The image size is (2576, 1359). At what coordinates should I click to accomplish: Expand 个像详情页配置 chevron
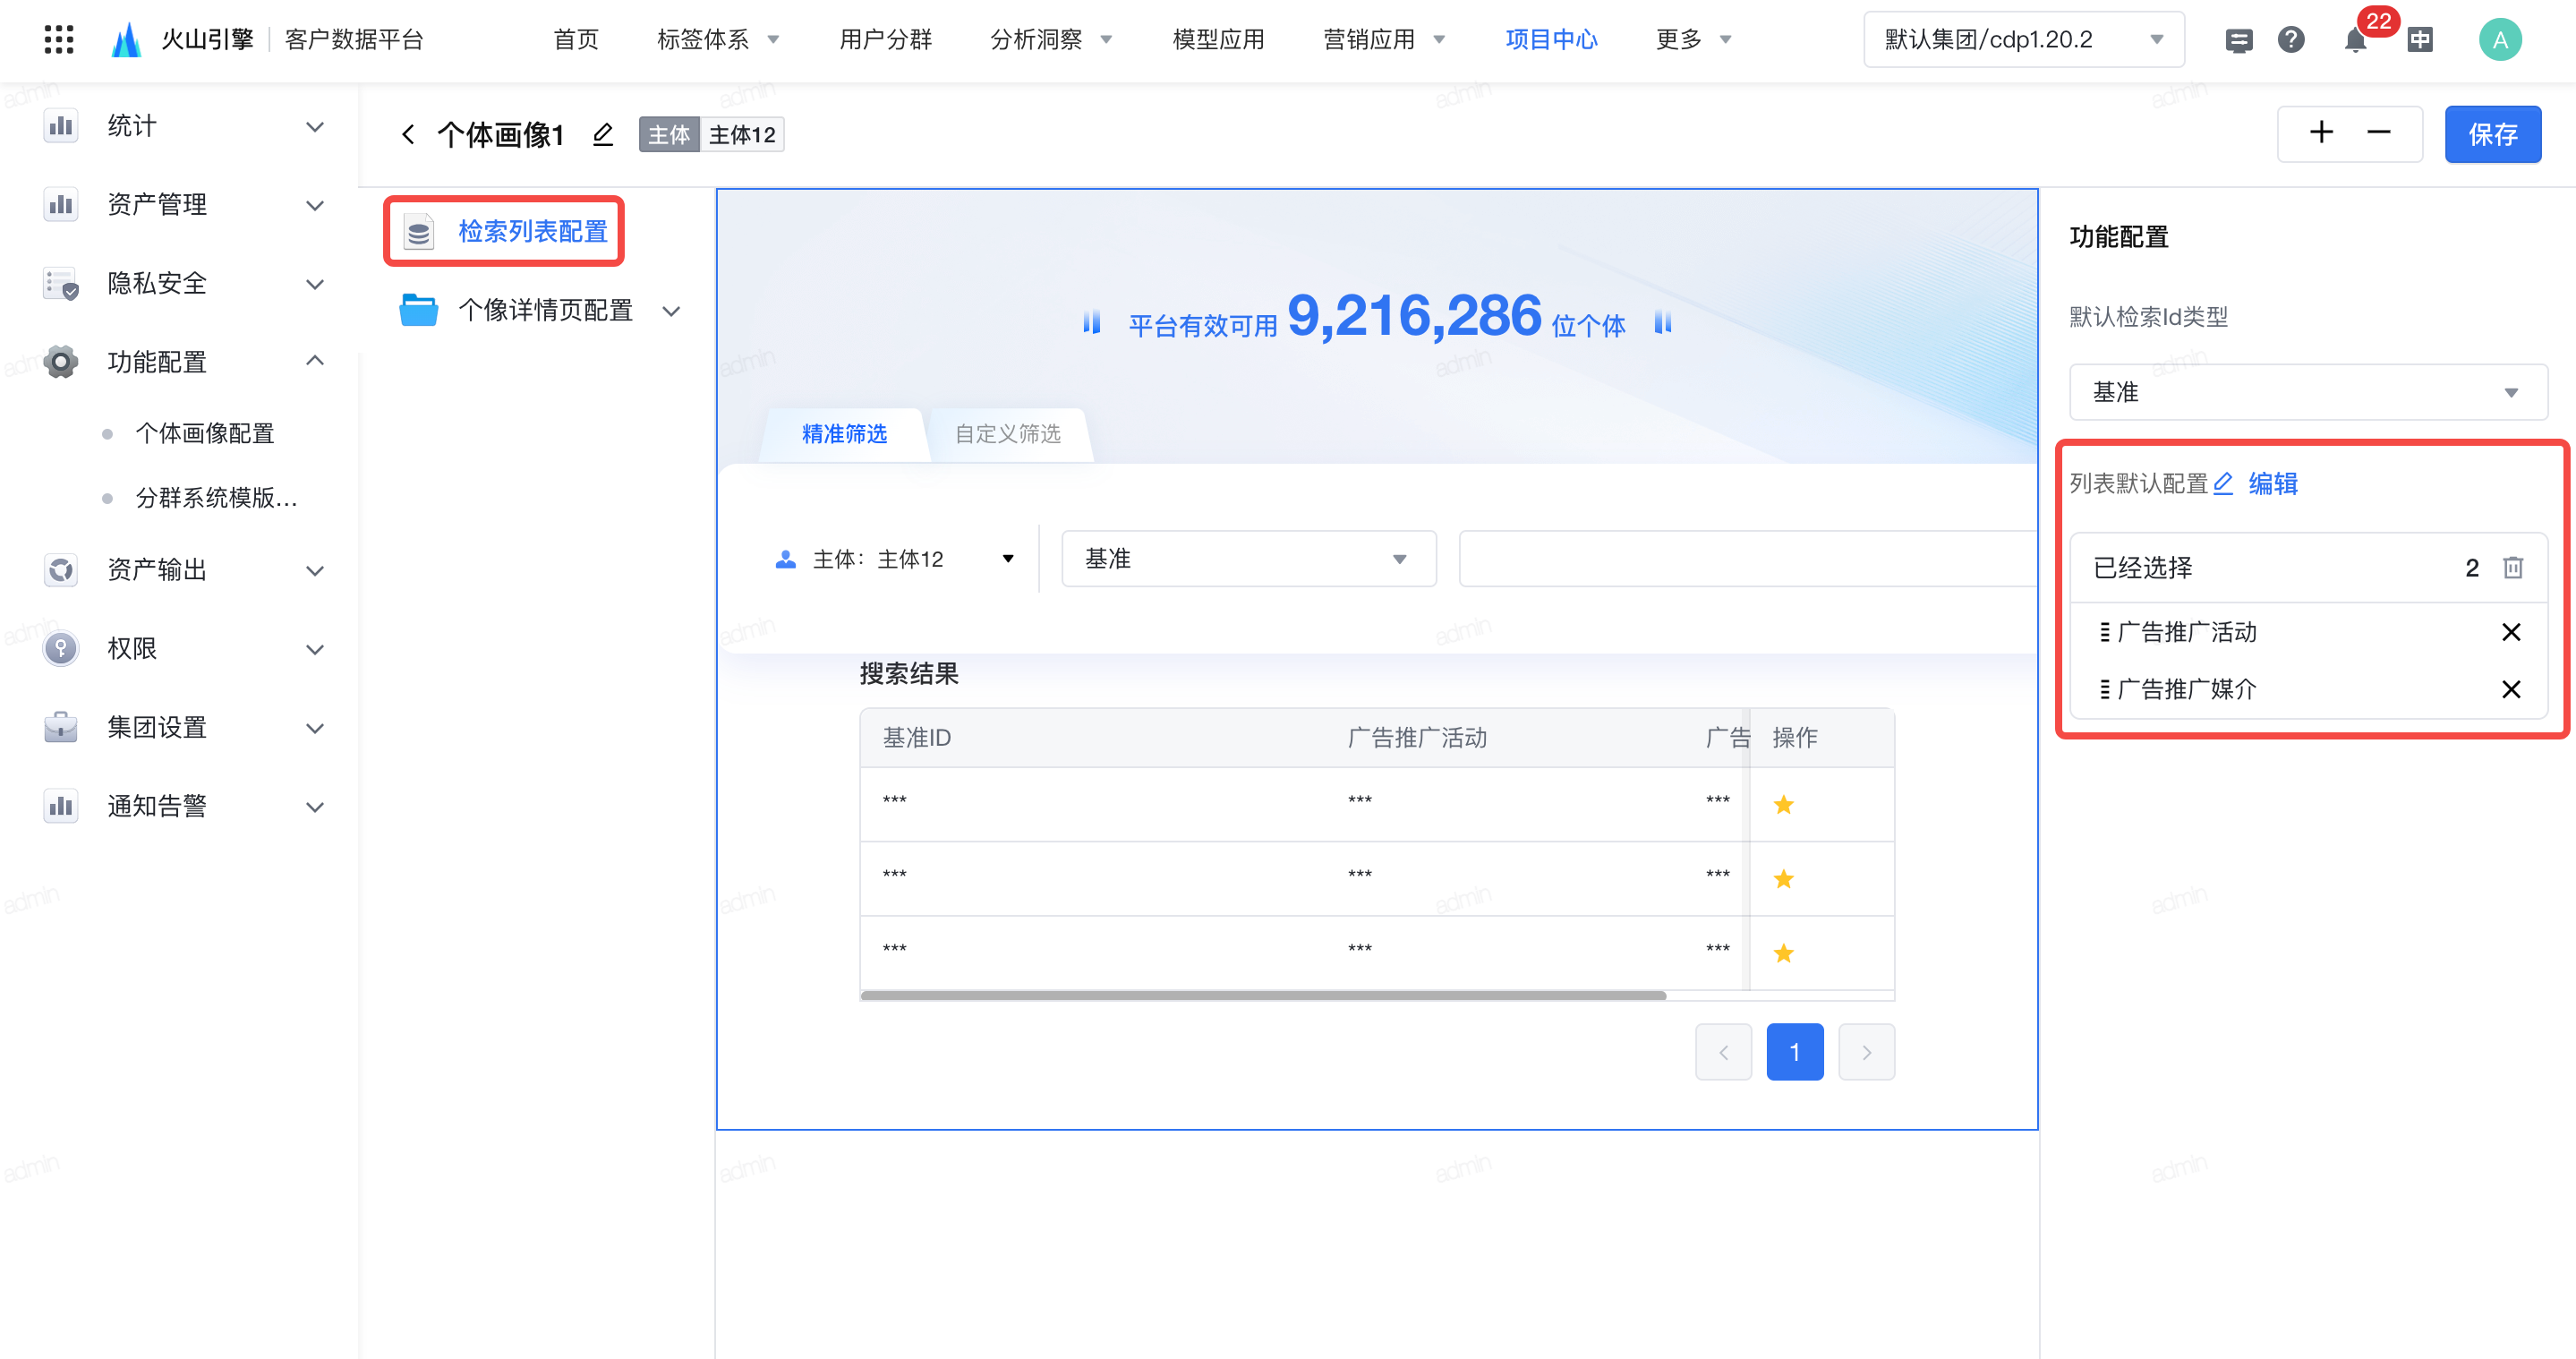click(672, 311)
